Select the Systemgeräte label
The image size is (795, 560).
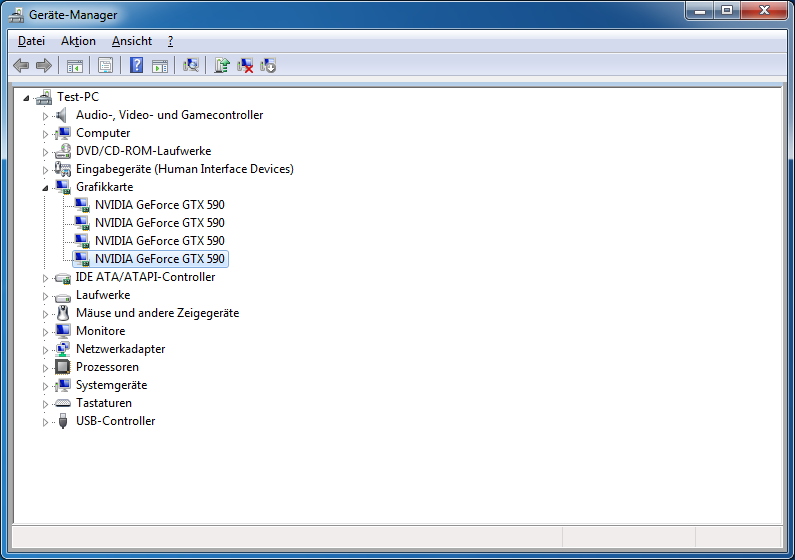[x=112, y=385]
